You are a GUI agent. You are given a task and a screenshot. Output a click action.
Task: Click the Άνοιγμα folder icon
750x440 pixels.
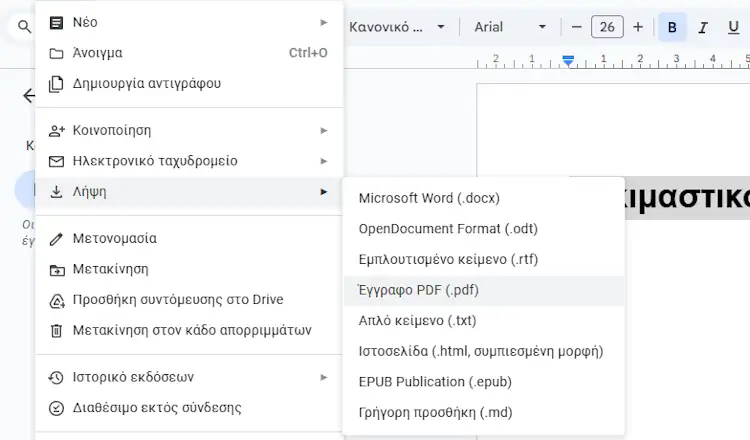point(56,53)
